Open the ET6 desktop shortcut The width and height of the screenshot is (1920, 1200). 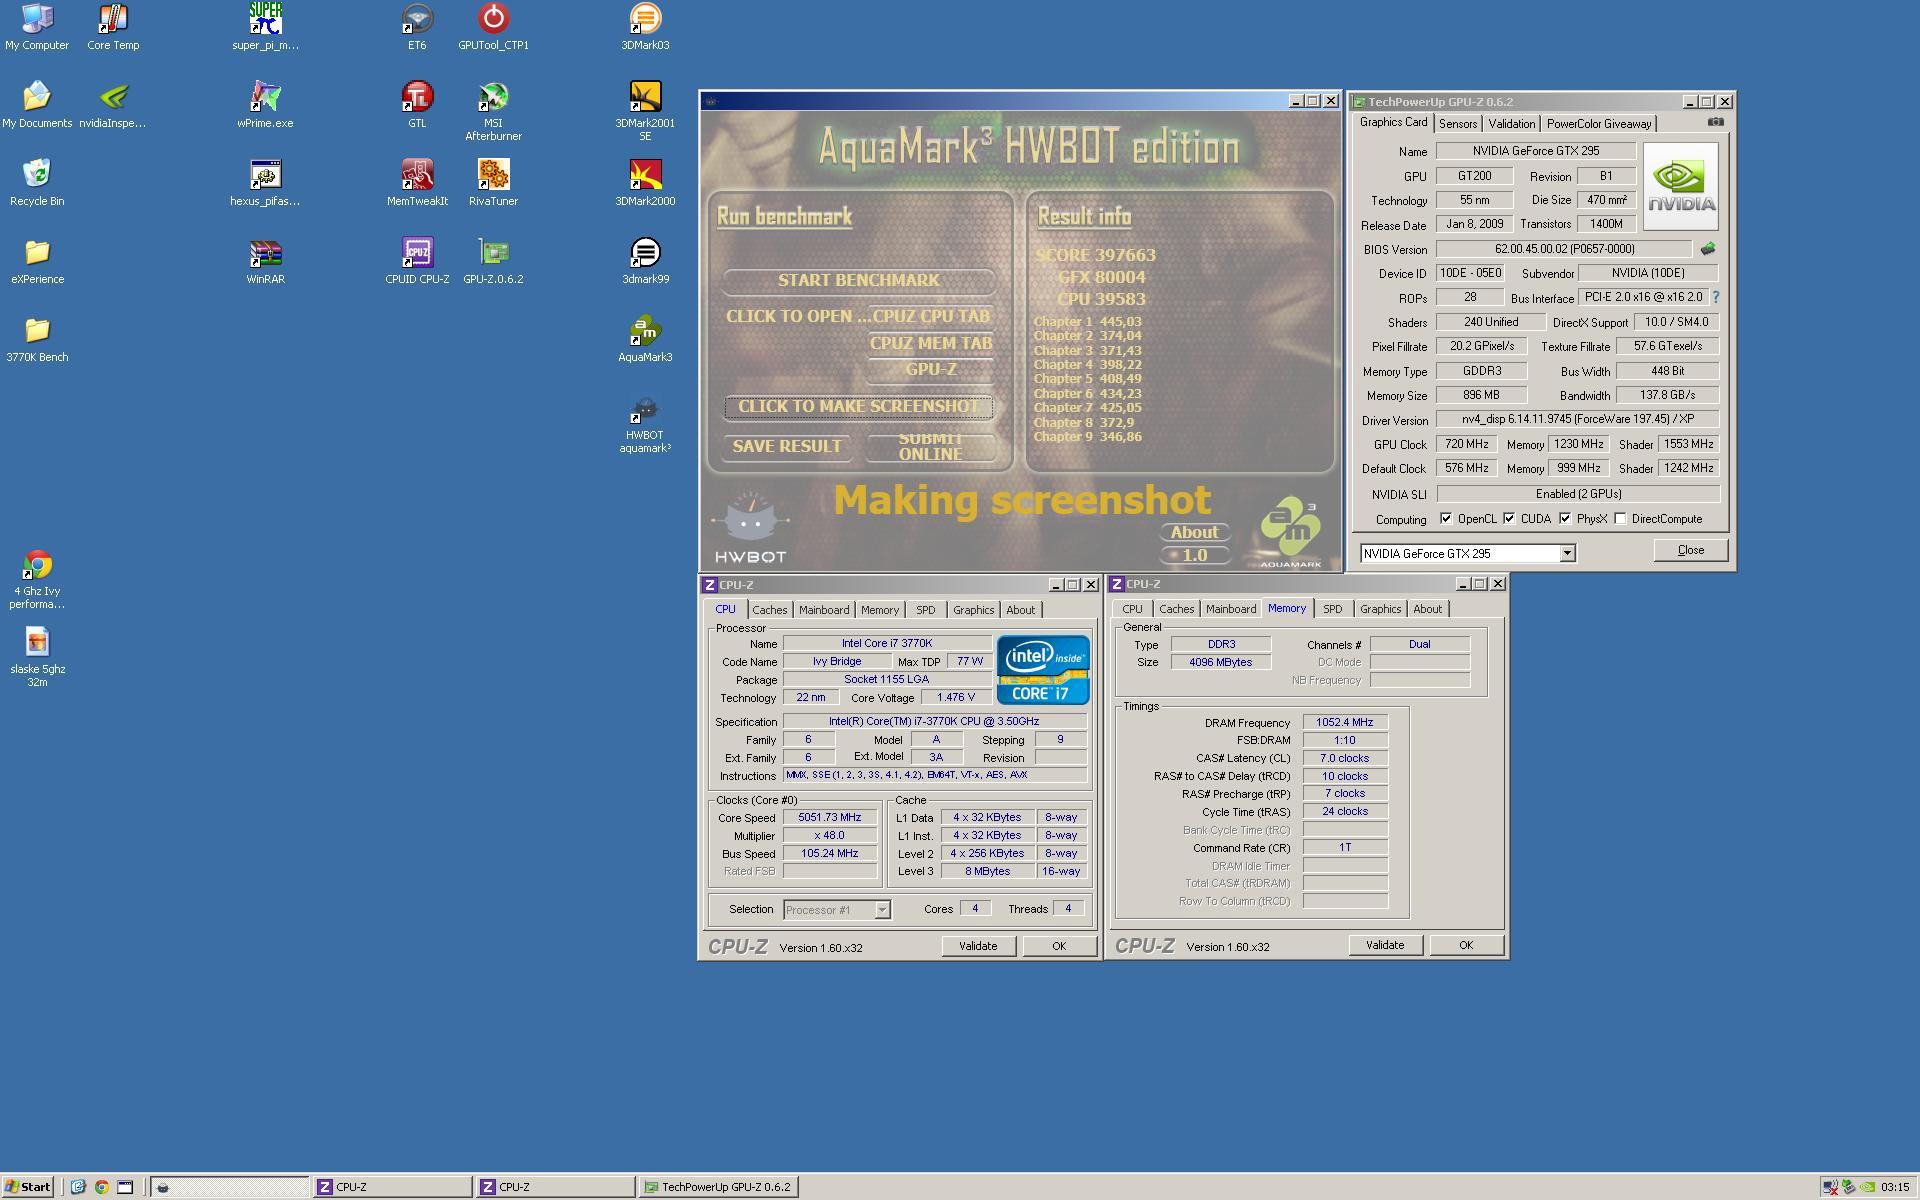pyautogui.click(x=417, y=27)
